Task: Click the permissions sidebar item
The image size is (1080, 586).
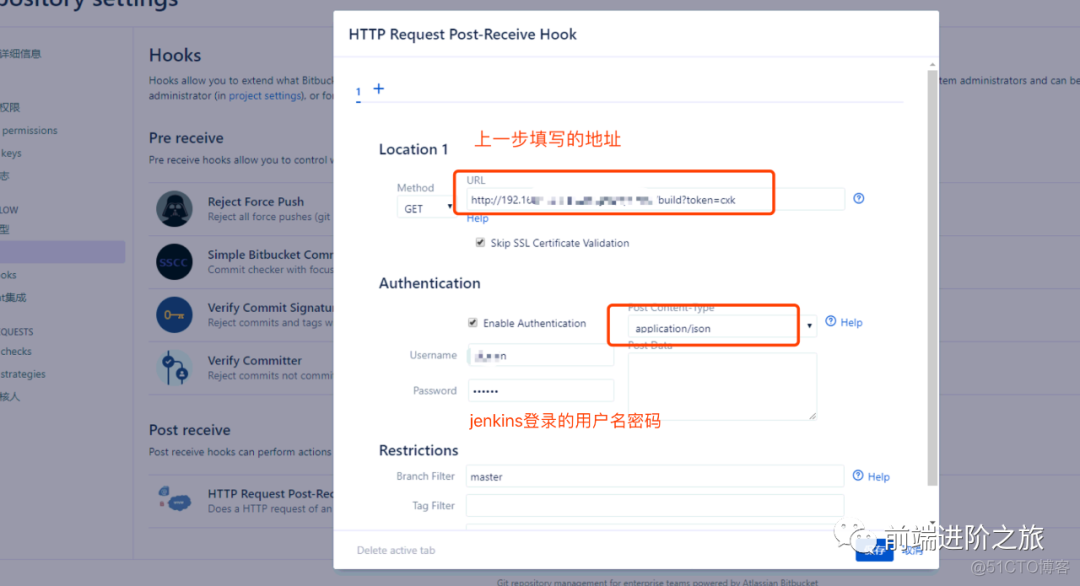Action: pos(30,130)
